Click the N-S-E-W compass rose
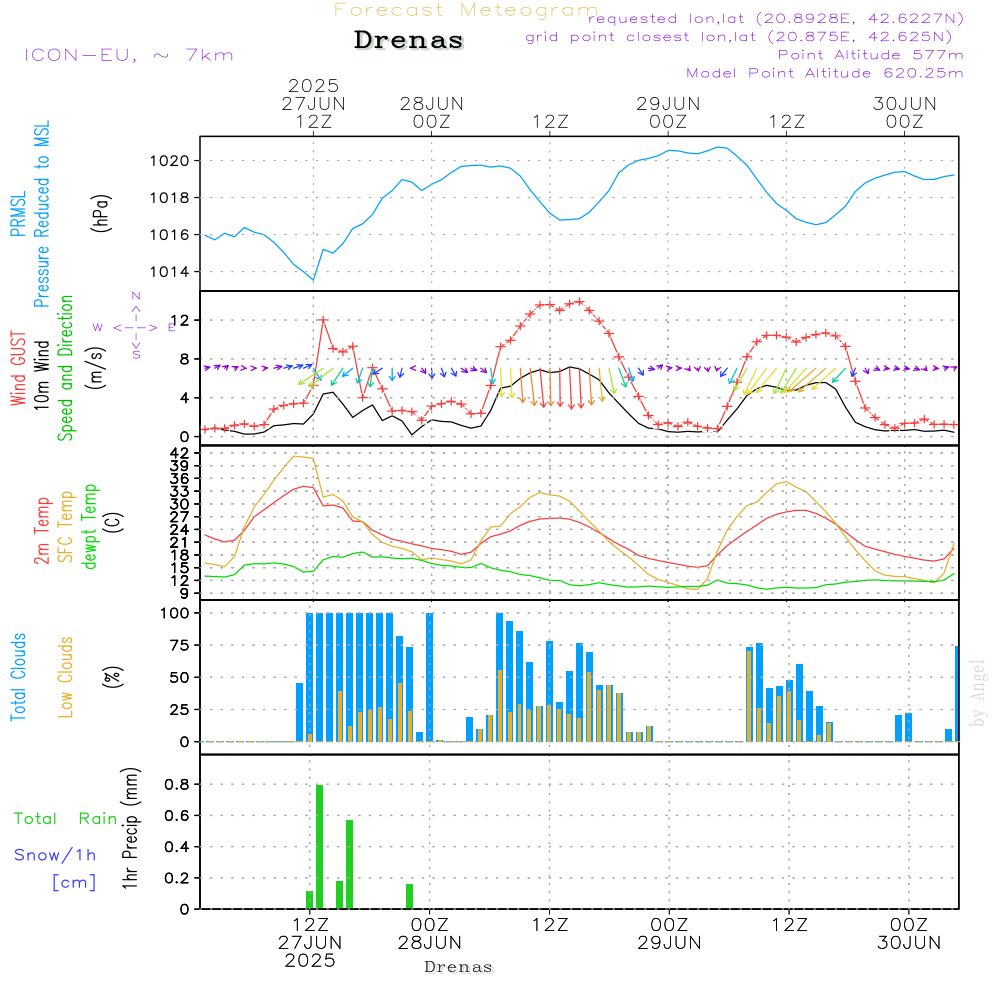 [135, 327]
